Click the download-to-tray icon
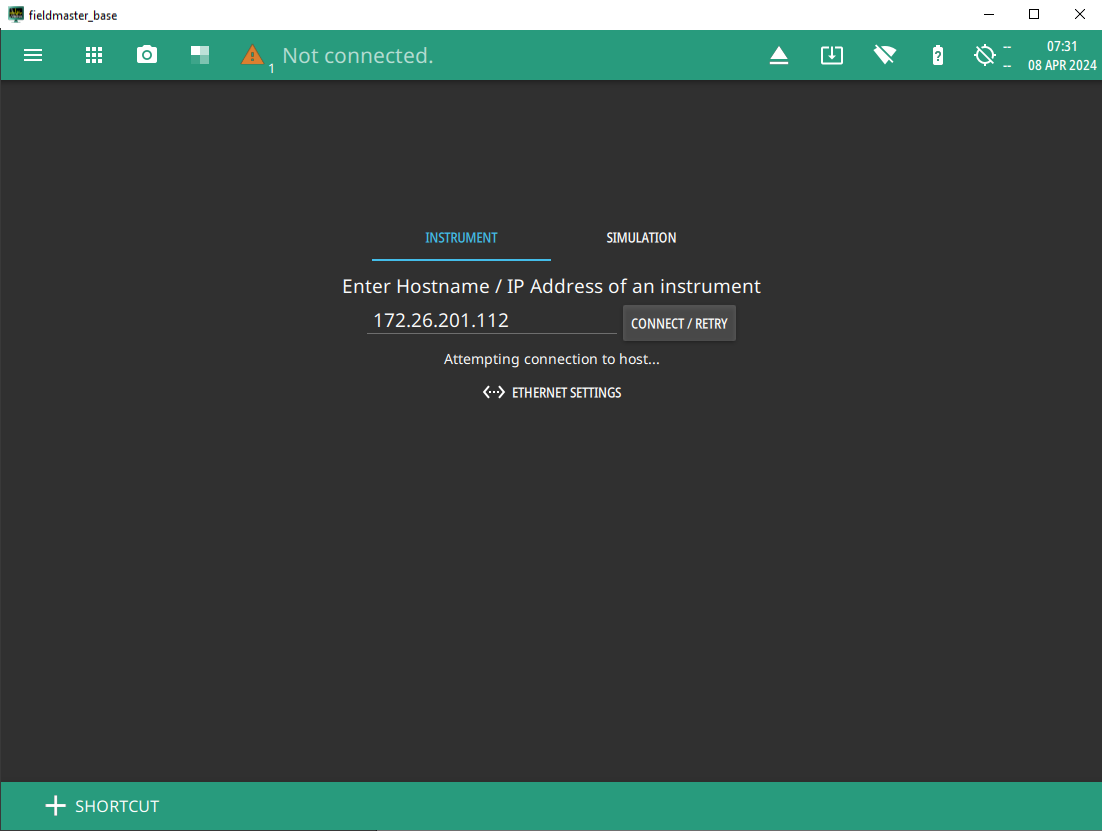1102x831 pixels. tap(832, 56)
